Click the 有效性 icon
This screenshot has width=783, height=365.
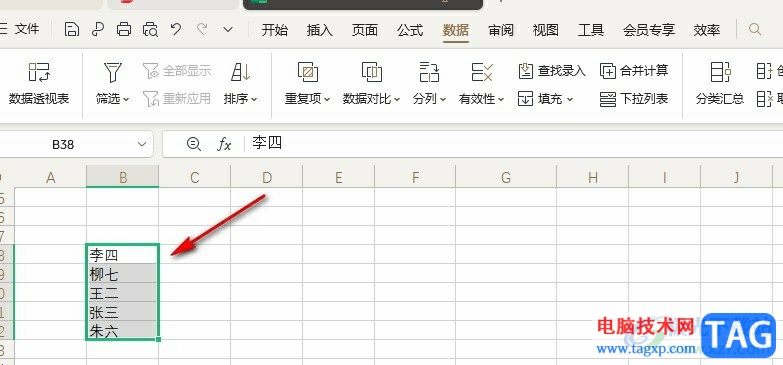pos(482,73)
